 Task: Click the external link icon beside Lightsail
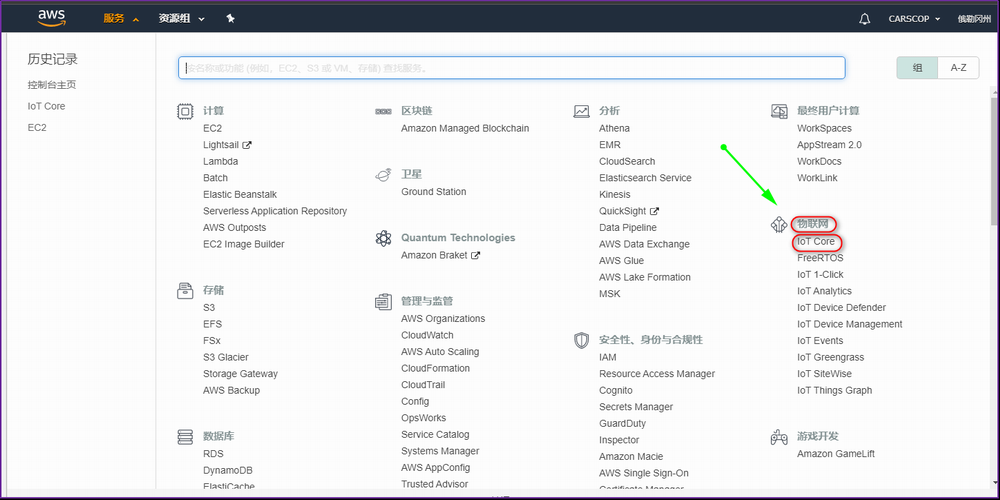pyautogui.click(x=247, y=145)
